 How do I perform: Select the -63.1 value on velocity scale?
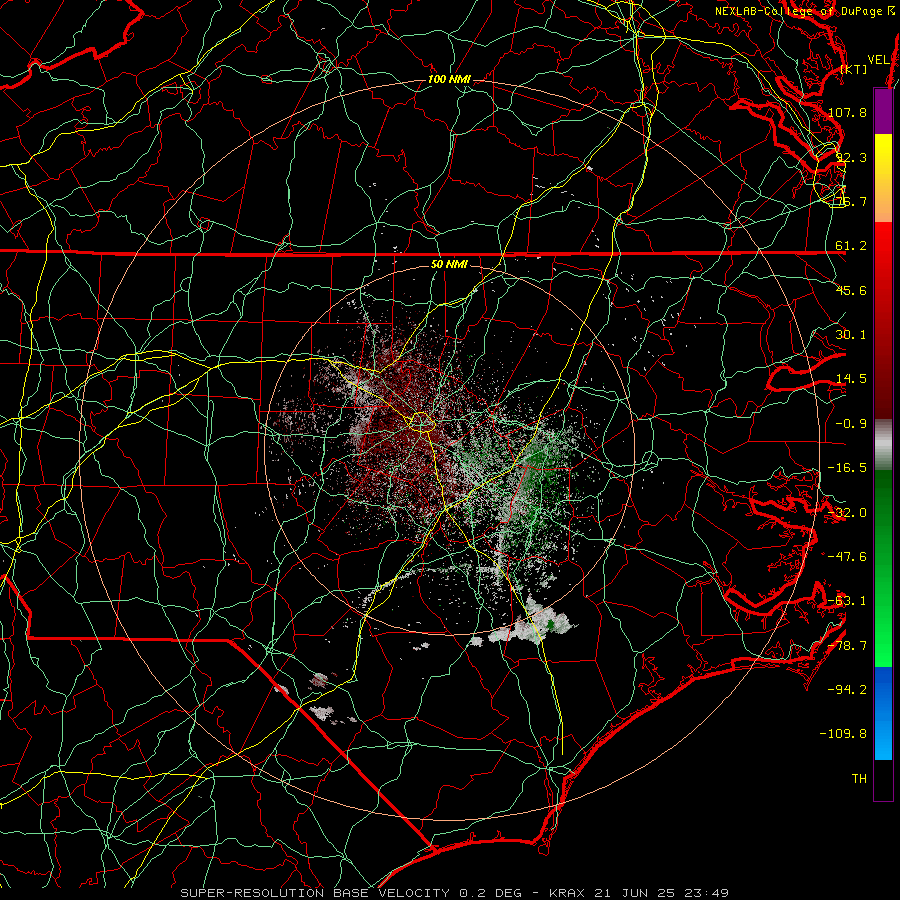click(x=847, y=601)
